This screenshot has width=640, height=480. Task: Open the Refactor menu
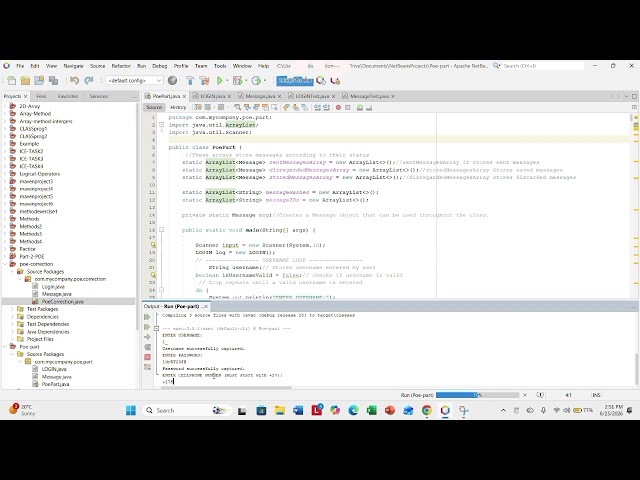coord(121,66)
